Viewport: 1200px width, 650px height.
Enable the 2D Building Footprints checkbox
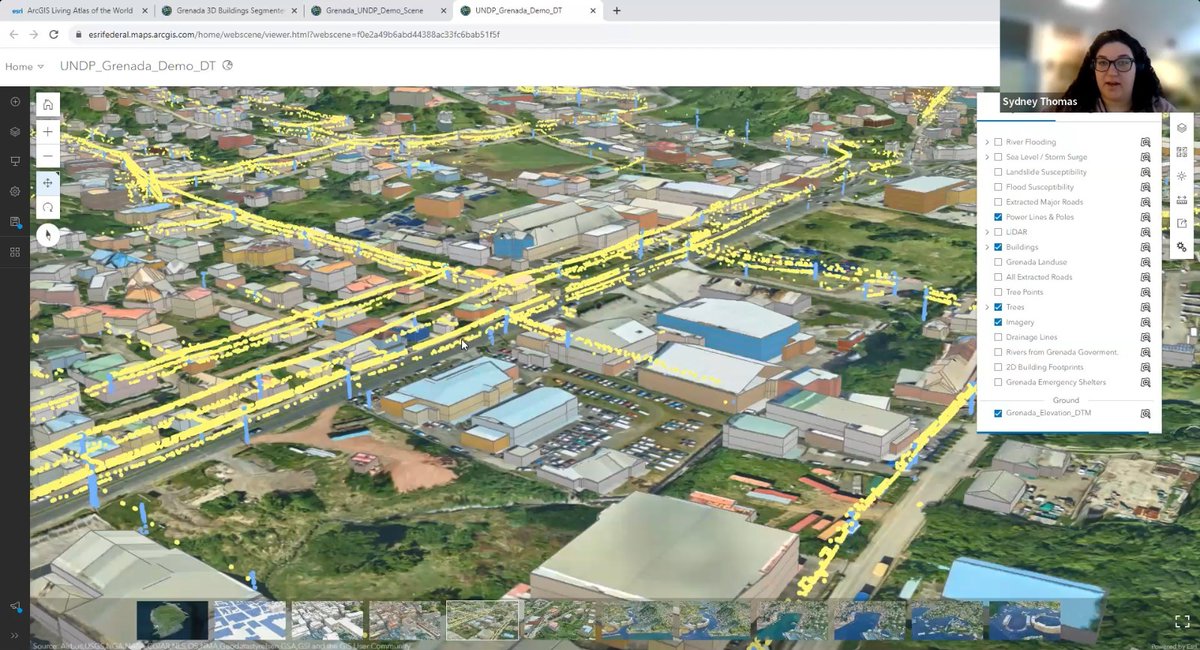click(998, 367)
